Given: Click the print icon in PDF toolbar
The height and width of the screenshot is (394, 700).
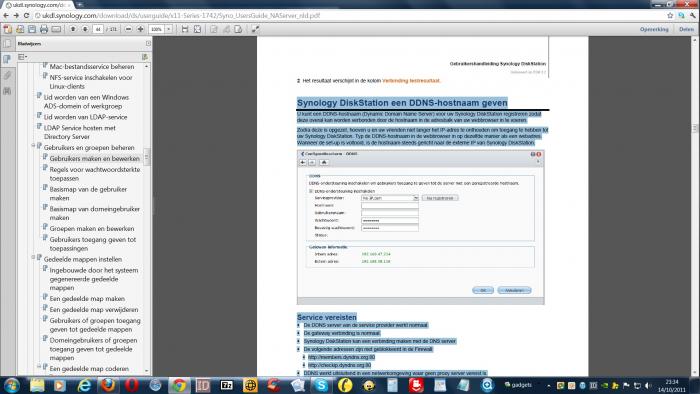Looking at the screenshot, I should point(44,29).
